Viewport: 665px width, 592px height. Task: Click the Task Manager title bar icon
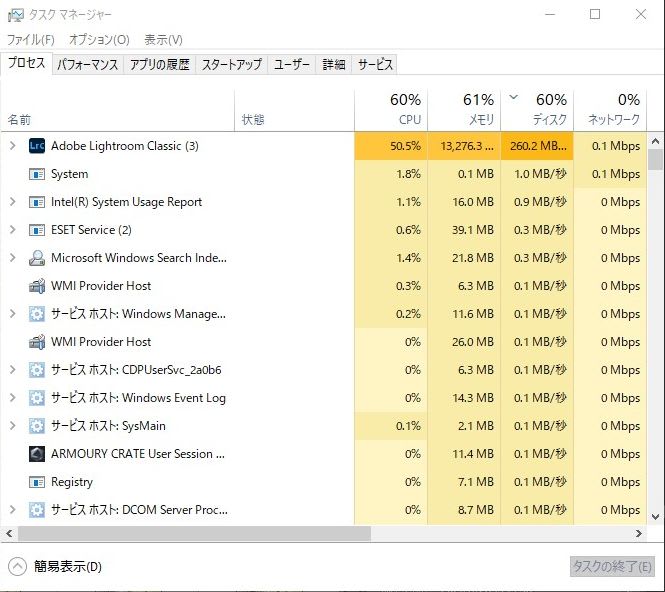(16, 15)
